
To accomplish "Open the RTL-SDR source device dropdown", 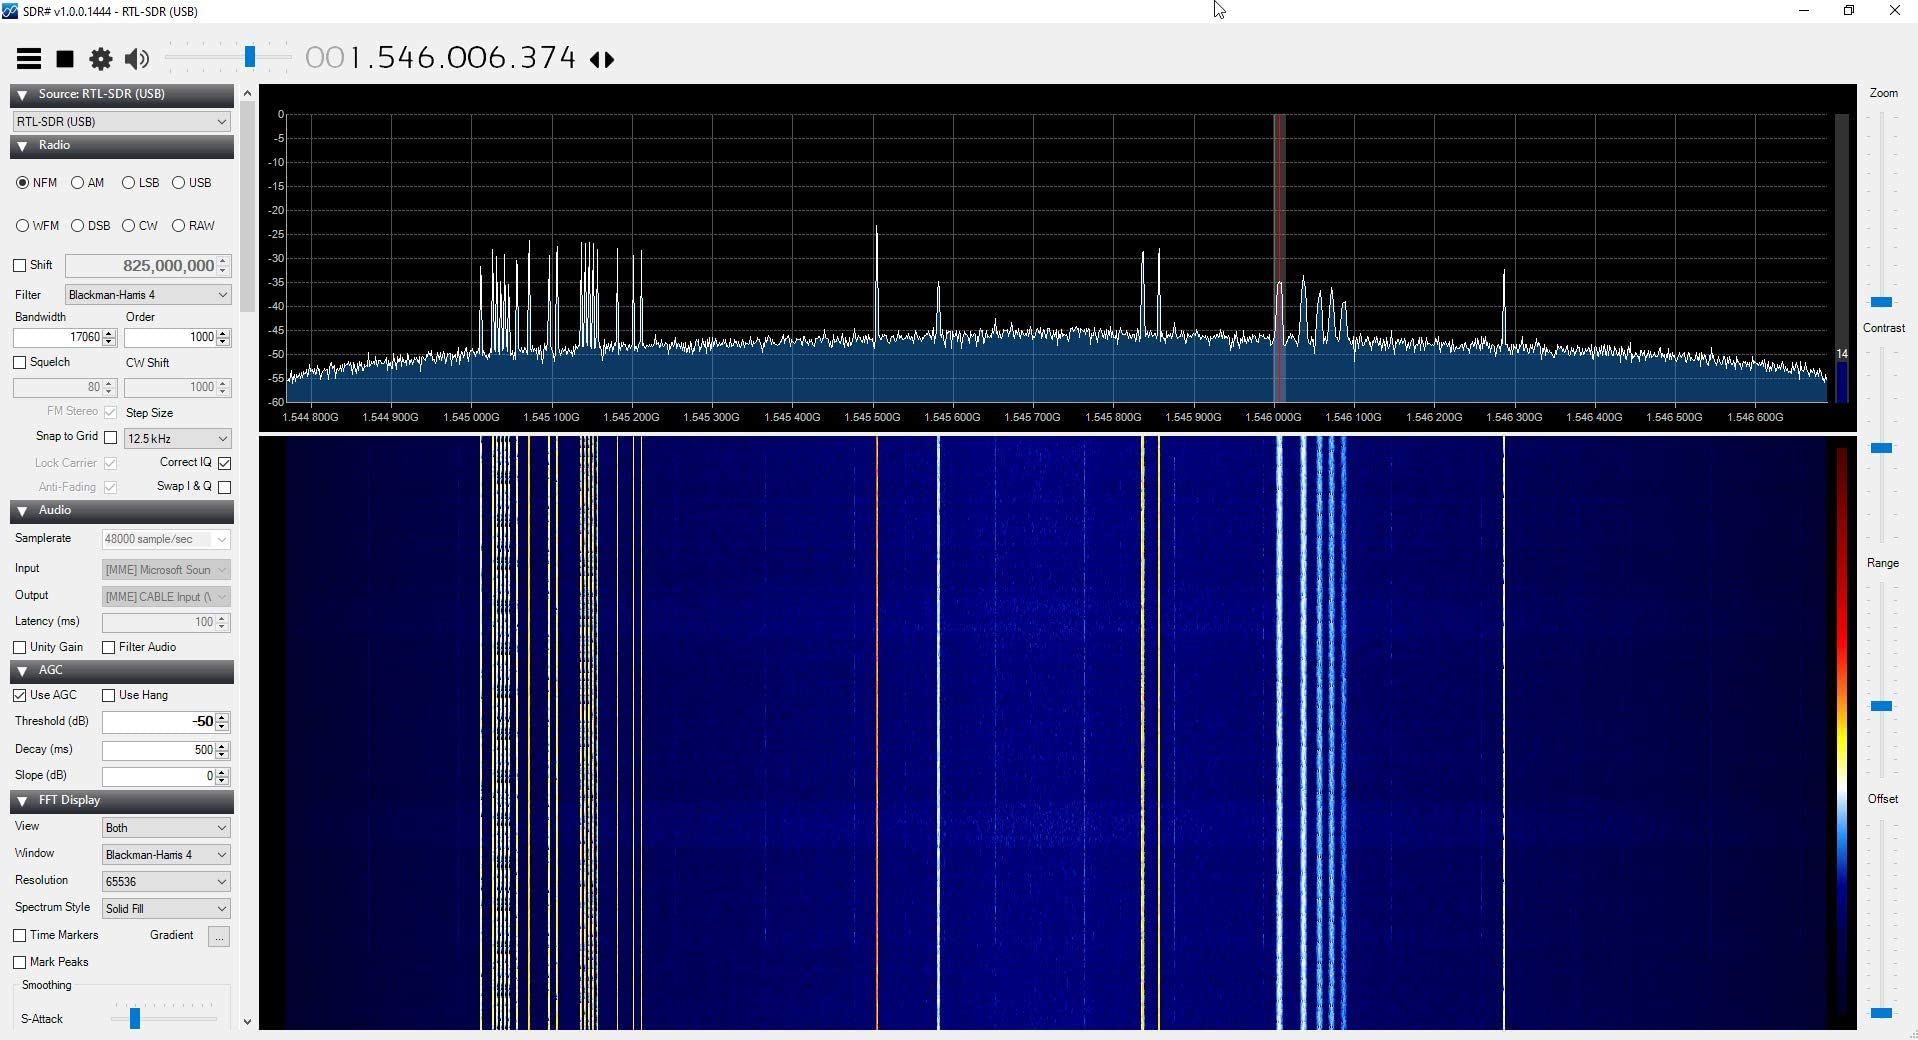I will pyautogui.click(x=122, y=122).
